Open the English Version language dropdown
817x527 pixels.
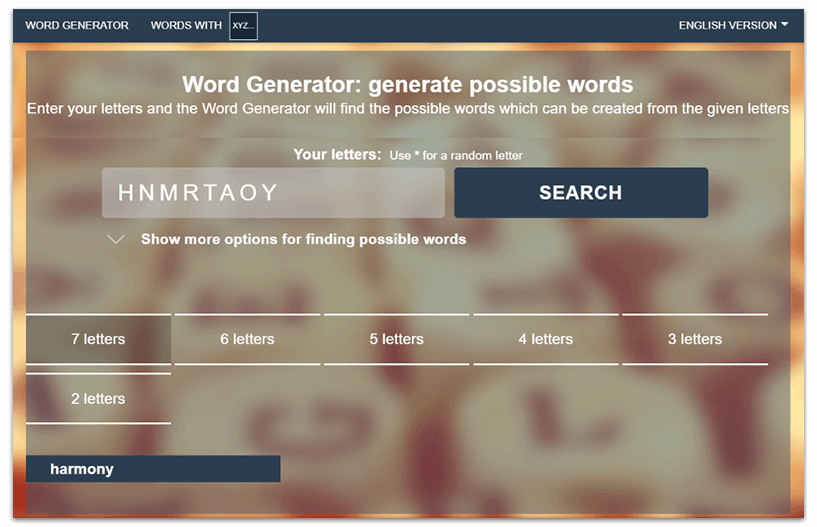tap(733, 25)
